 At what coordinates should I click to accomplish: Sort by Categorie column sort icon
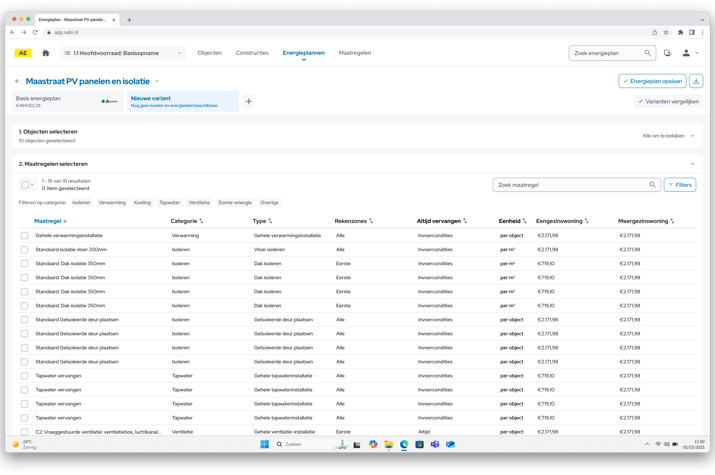[x=201, y=221]
